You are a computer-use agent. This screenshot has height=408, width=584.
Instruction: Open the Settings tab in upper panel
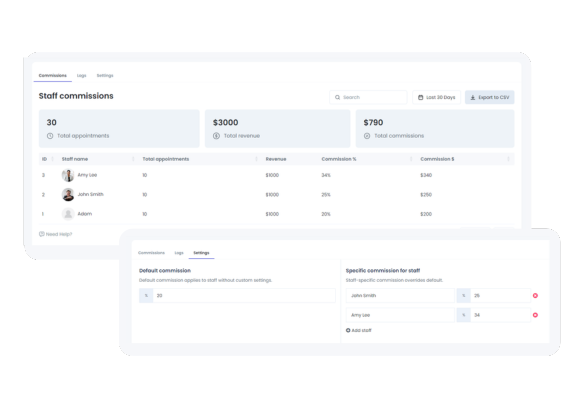(105, 76)
